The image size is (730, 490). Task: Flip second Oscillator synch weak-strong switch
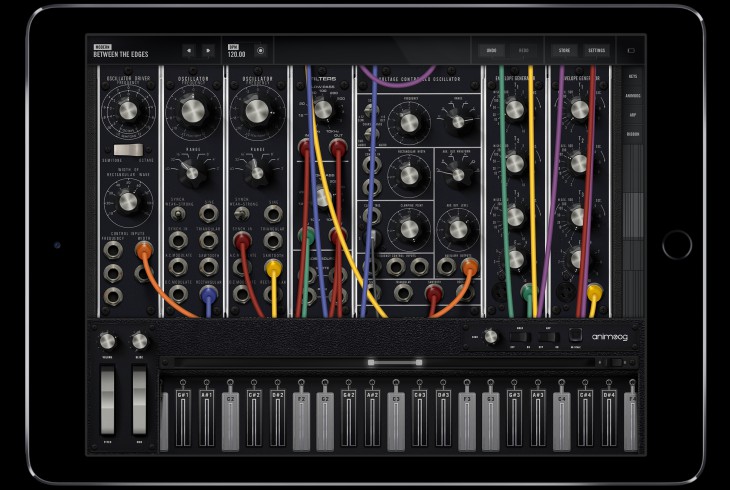tap(241, 211)
